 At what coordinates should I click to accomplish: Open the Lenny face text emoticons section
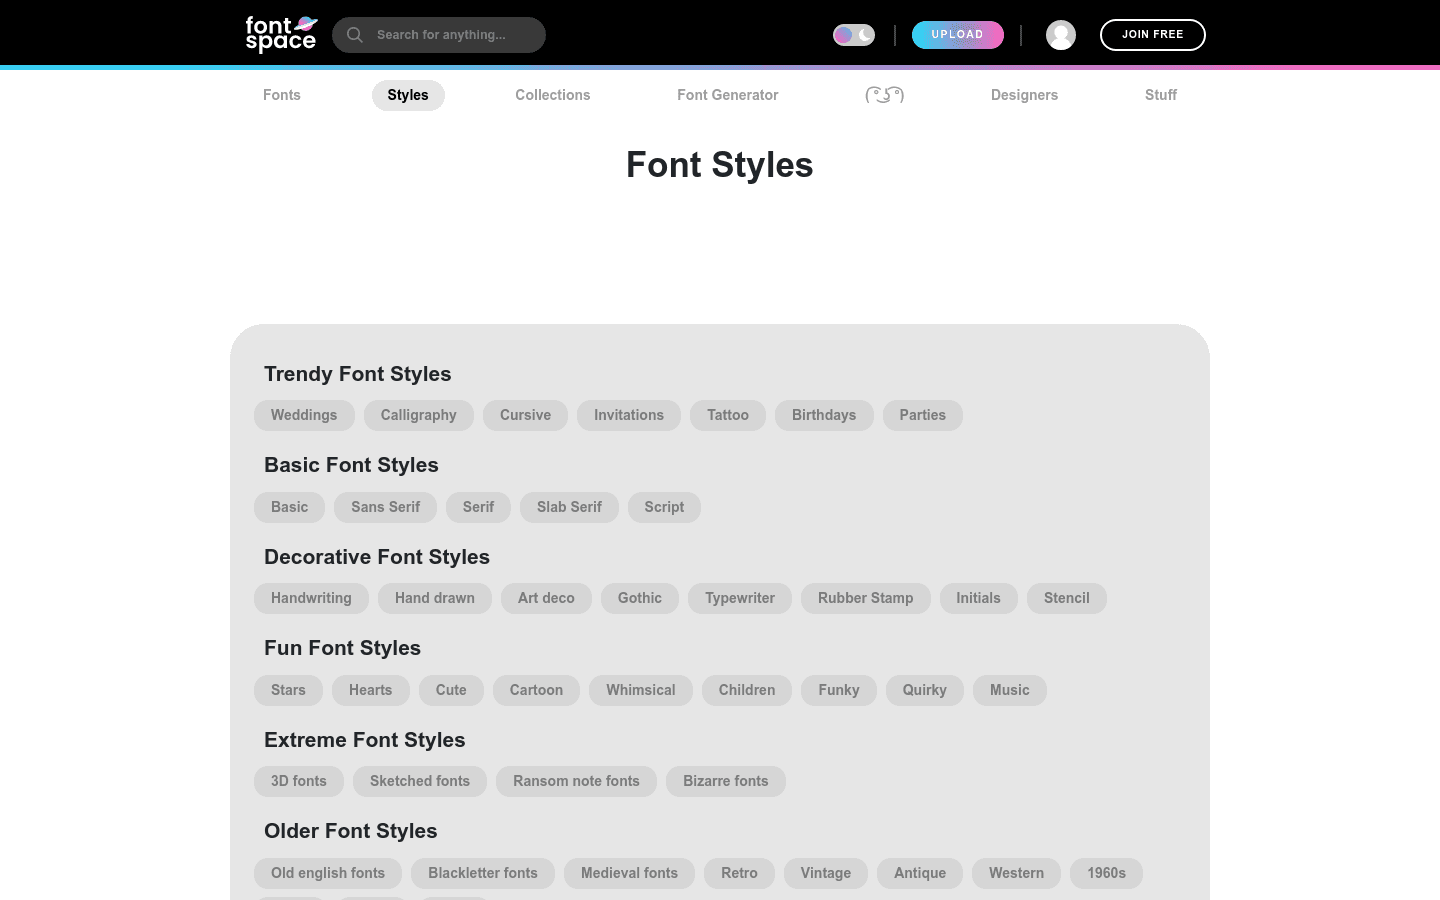884,95
